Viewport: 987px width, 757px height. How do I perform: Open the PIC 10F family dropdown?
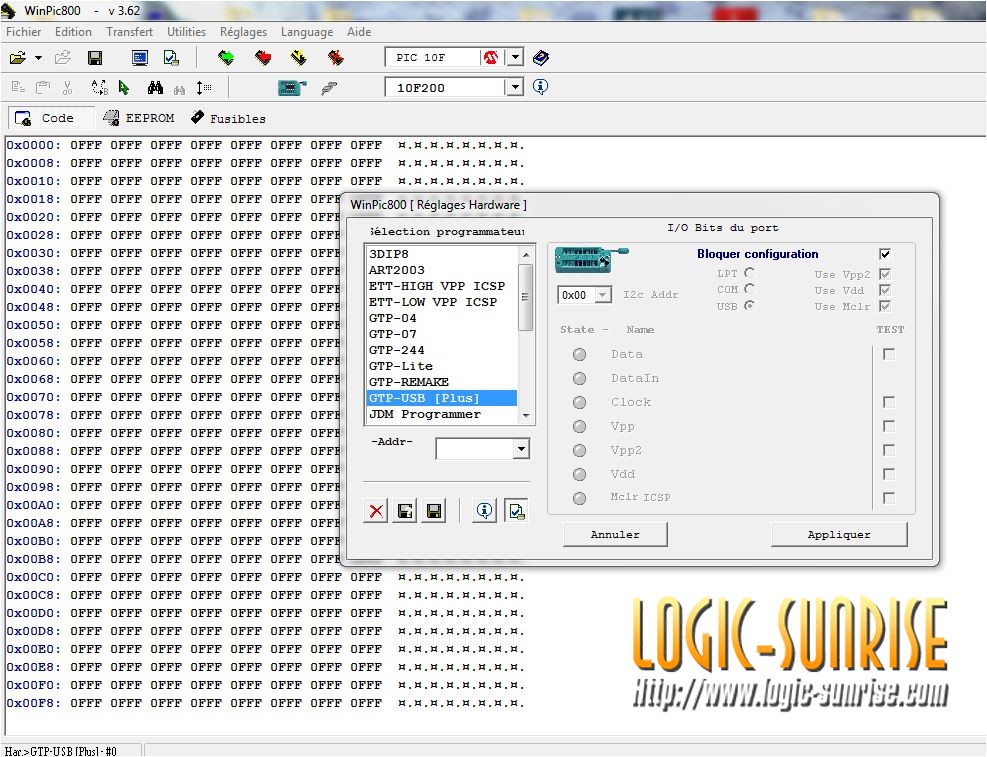coord(515,58)
